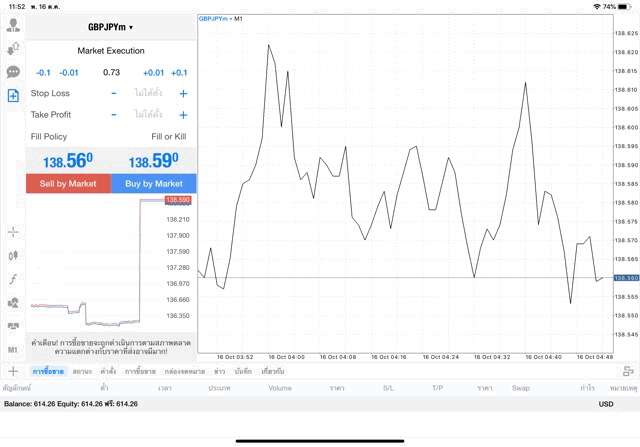Increase Stop Loss with plus button
This screenshot has width=640, height=447.
(183, 93)
